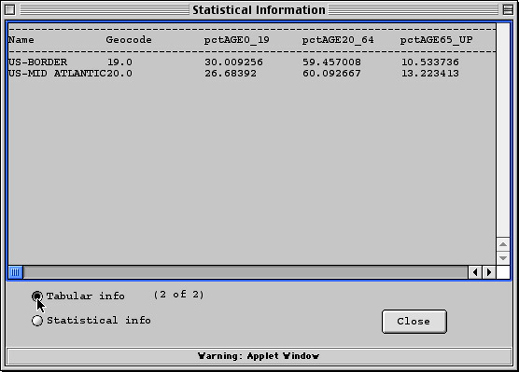Click the (2 of 2) counter text
The width and height of the screenshot is (519, 372).
(179, 295)
